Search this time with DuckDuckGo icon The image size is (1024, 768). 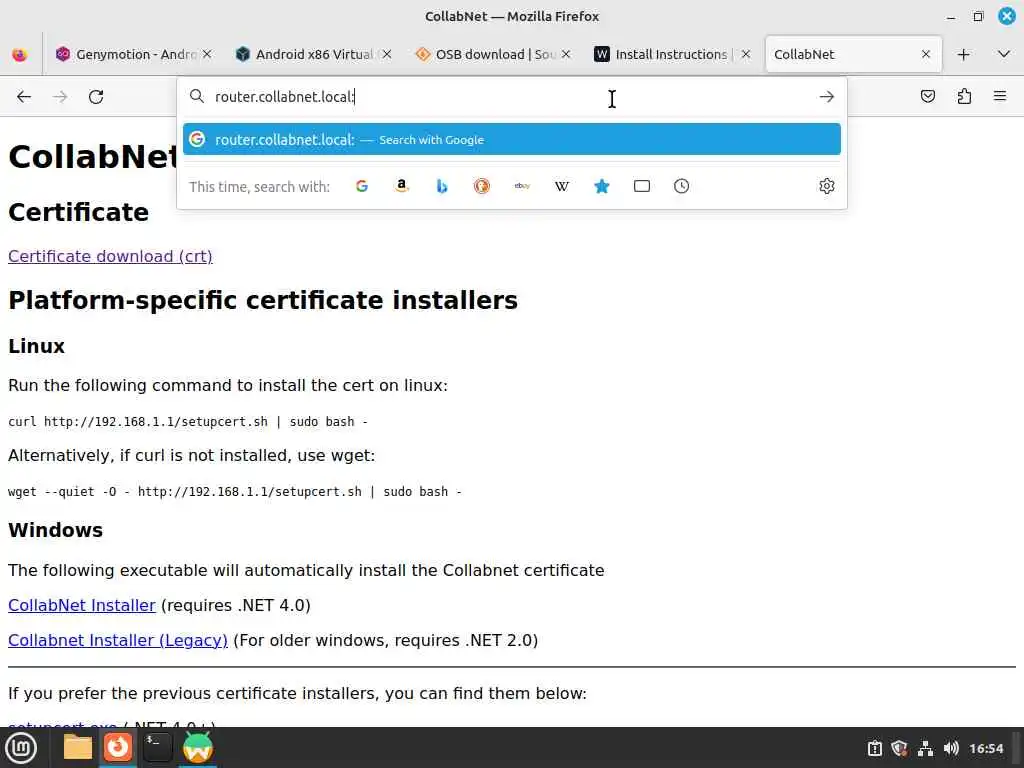point(481,186)
